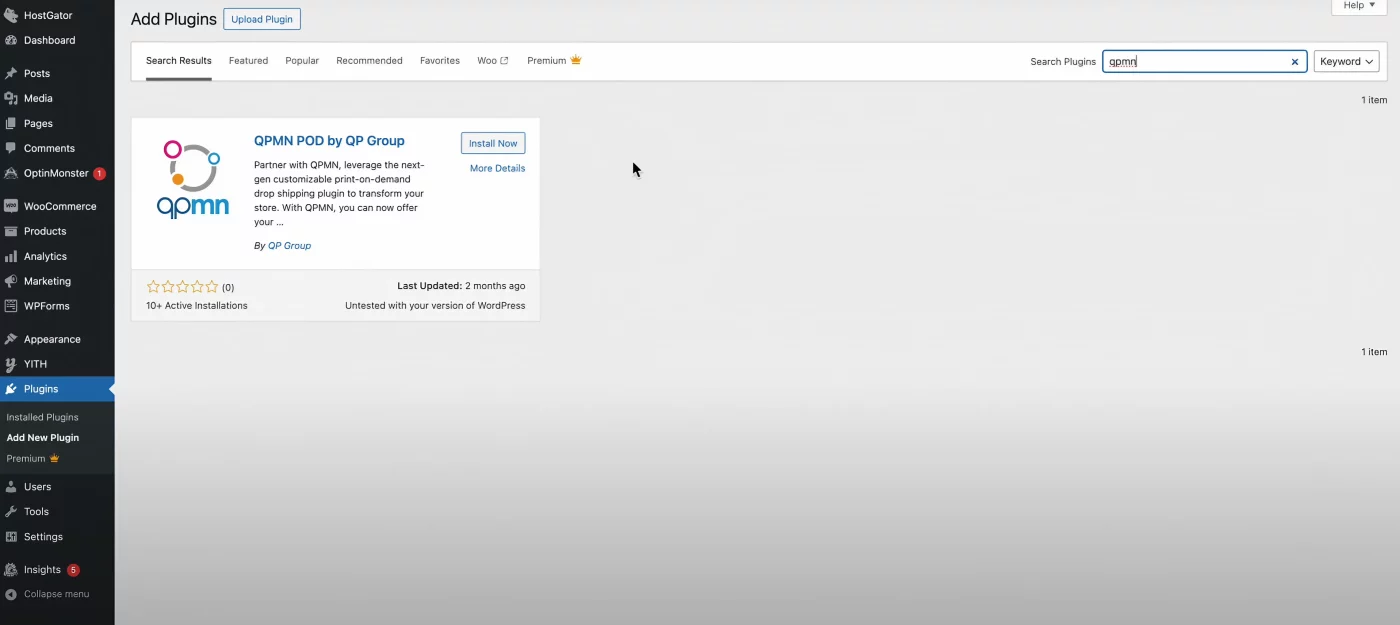Switch to the Search Results tab

(179, 61)
